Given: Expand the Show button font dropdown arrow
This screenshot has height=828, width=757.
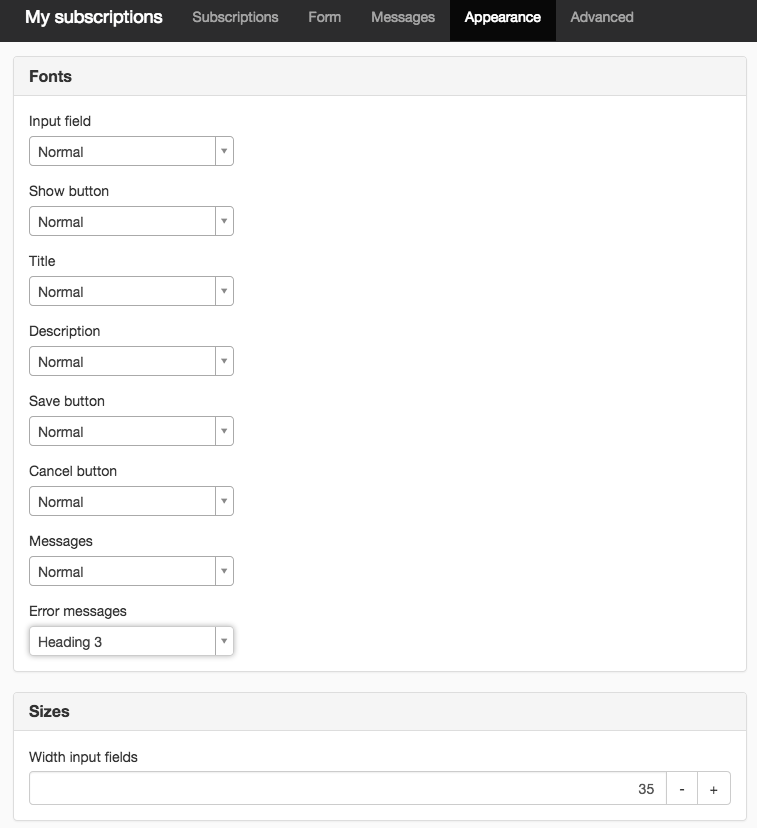Looking at the screenshot, I should click(224, 221).
